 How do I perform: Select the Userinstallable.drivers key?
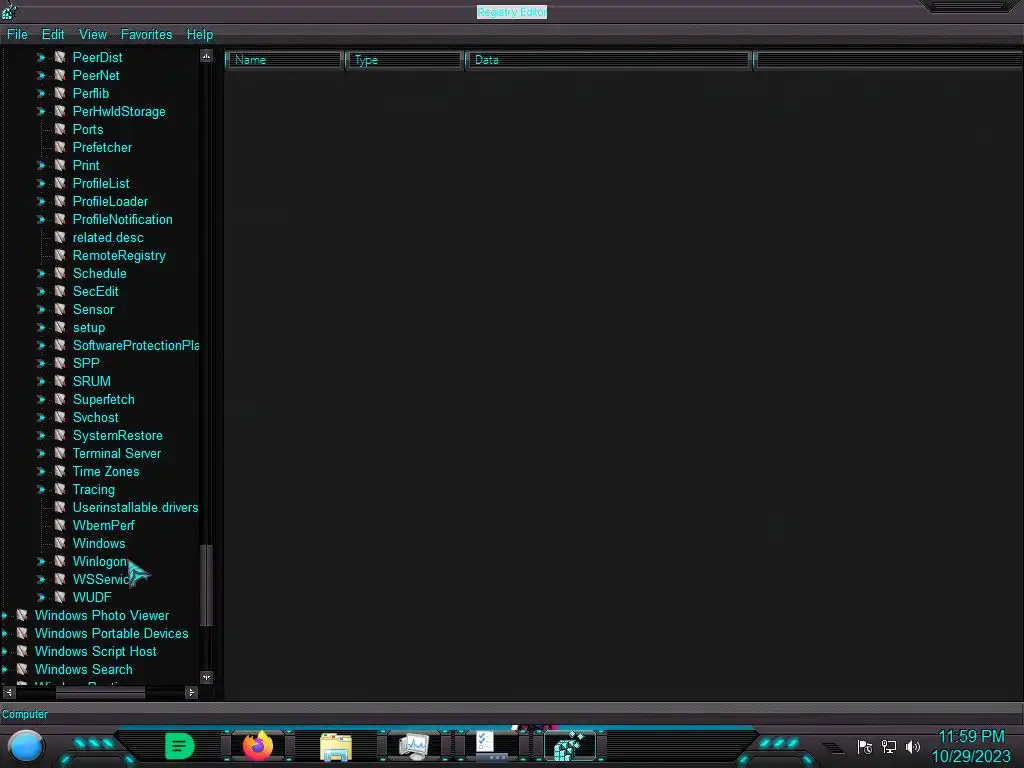coord(135,507)
